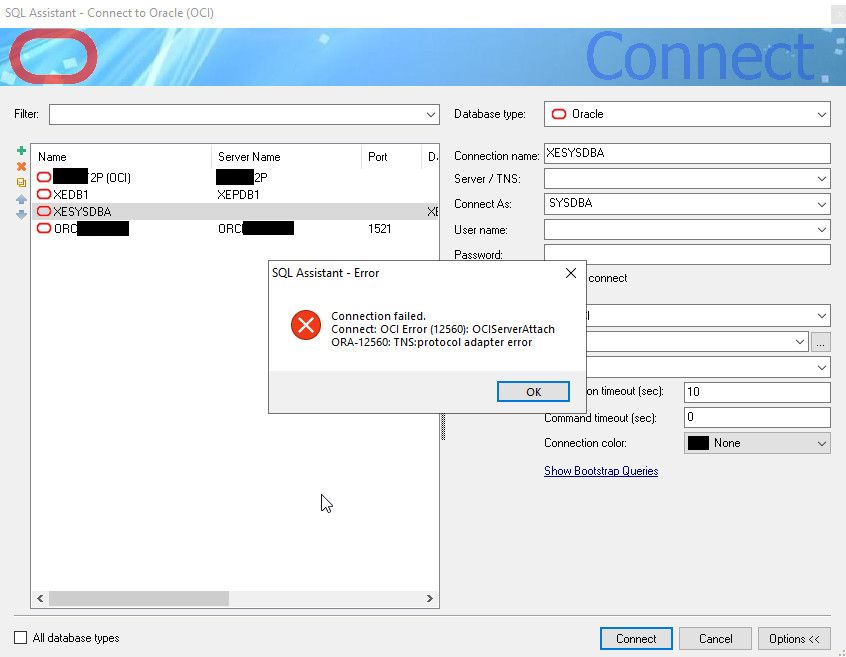
Task: Collapse options with Options << button
Action: (x=794, y=639)
